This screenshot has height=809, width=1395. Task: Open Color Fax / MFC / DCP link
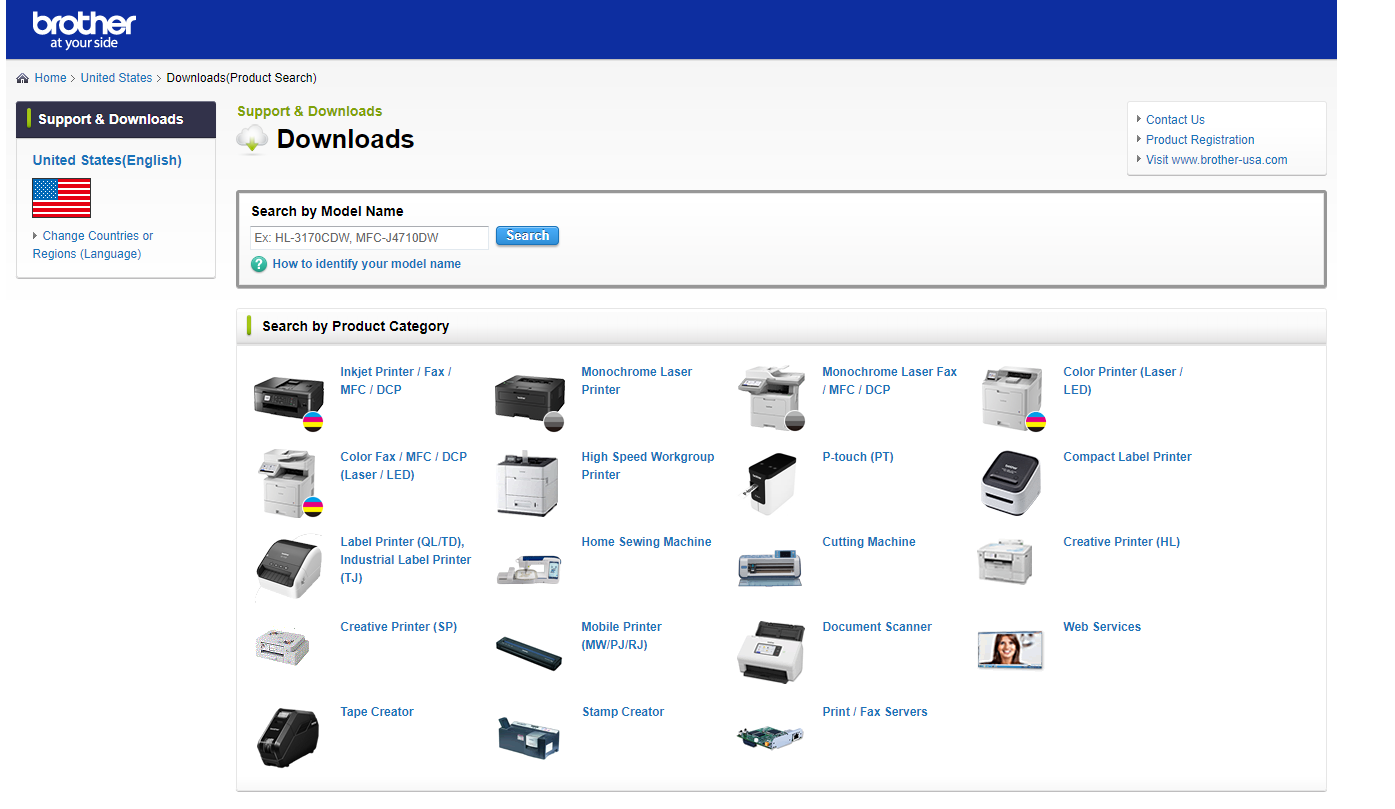point(404,466)
